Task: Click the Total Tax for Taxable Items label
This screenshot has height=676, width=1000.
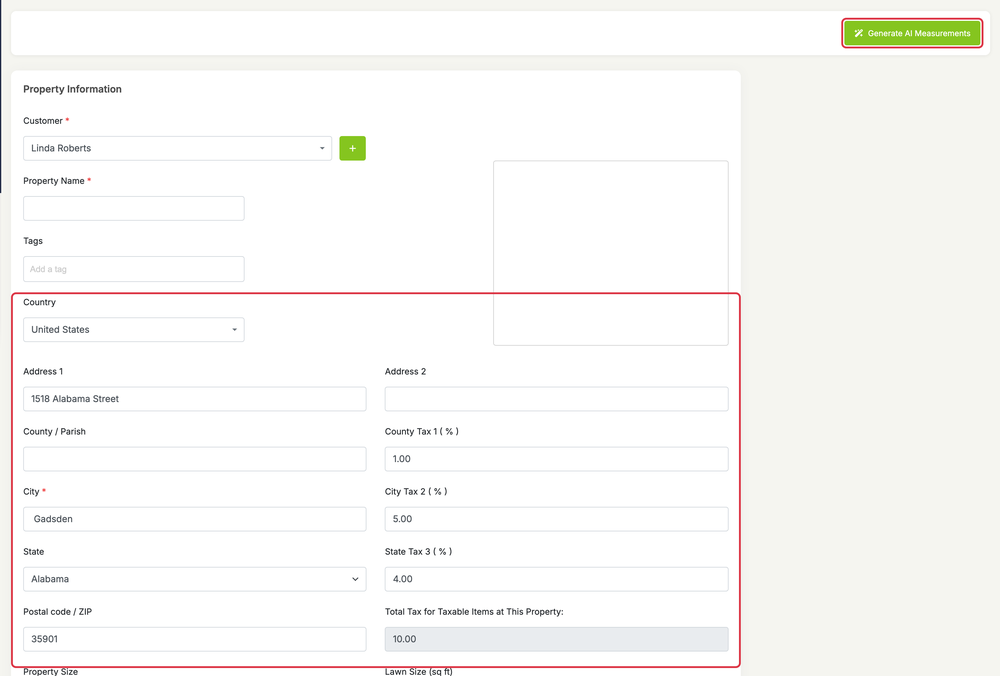Action: click(x=474, y=612)
